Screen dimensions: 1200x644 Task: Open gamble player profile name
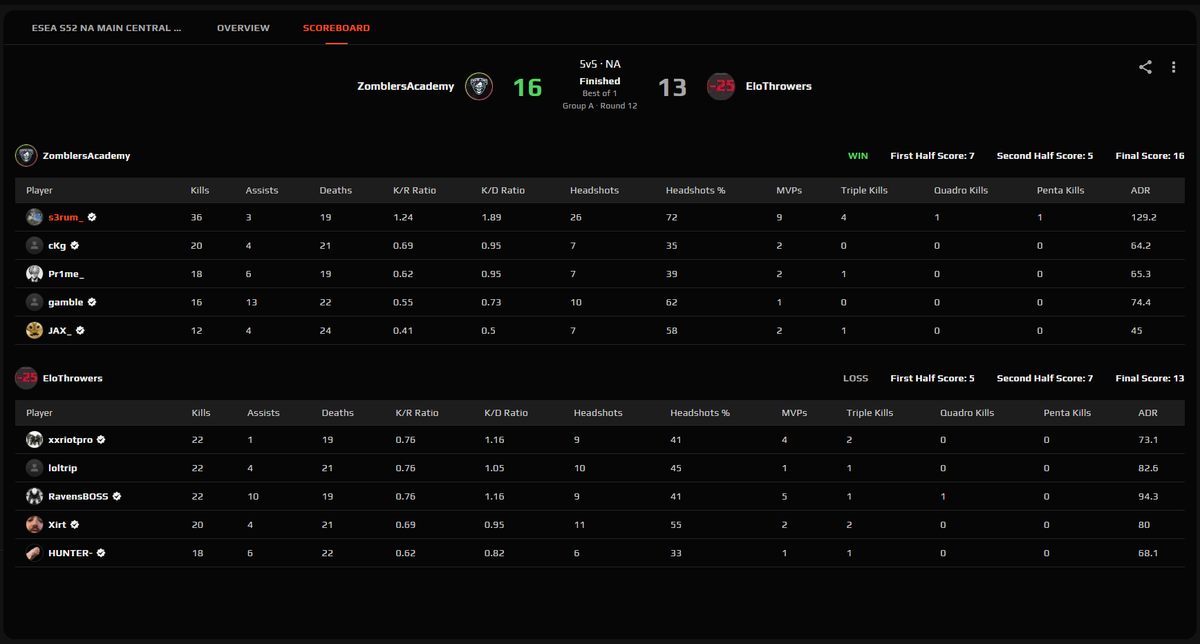(x=66, y=302)
